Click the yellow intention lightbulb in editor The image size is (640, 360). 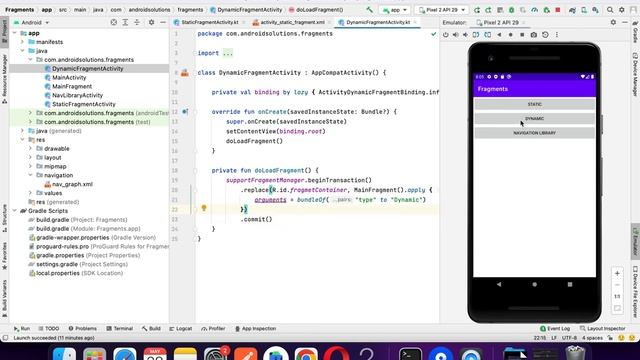tap(204, 209)
